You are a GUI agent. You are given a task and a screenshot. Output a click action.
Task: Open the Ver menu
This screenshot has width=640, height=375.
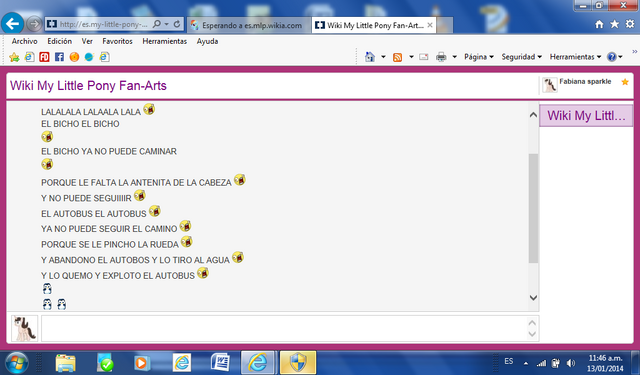(x=87, y=41)
